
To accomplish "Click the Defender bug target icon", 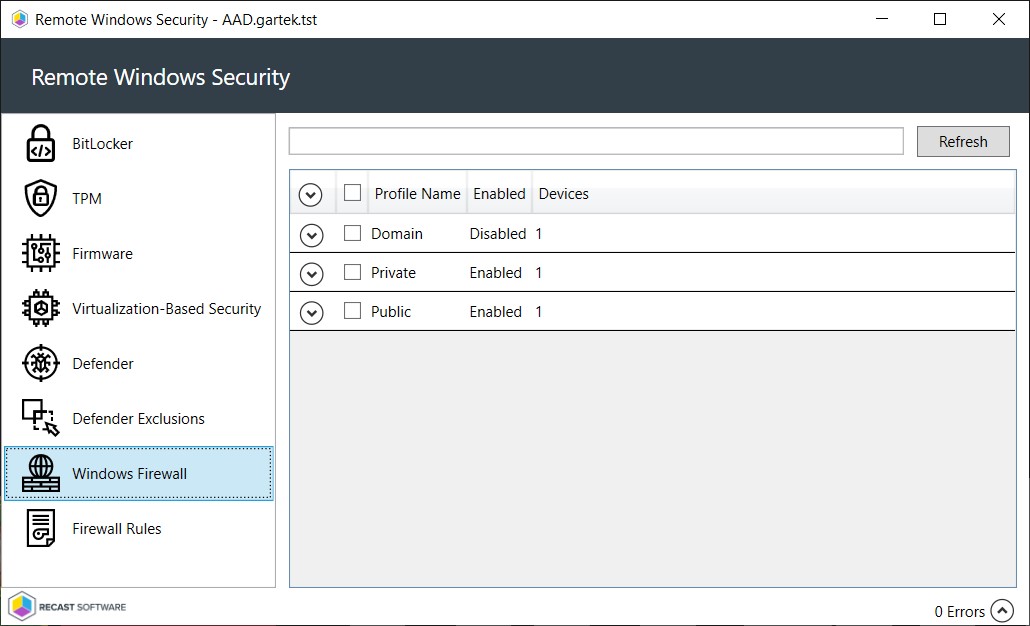I will point(41,363).
